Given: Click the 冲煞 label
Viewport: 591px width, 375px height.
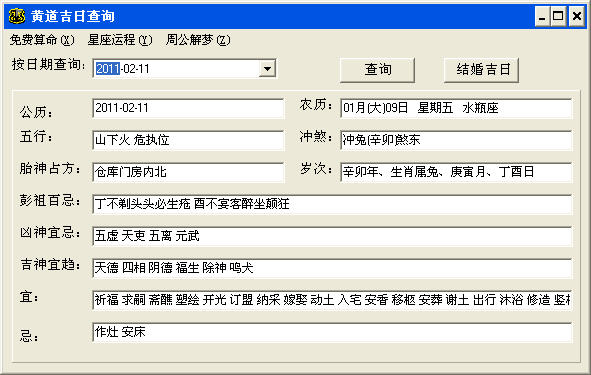Looking at the screenshot, I should [x=316, y=137].
